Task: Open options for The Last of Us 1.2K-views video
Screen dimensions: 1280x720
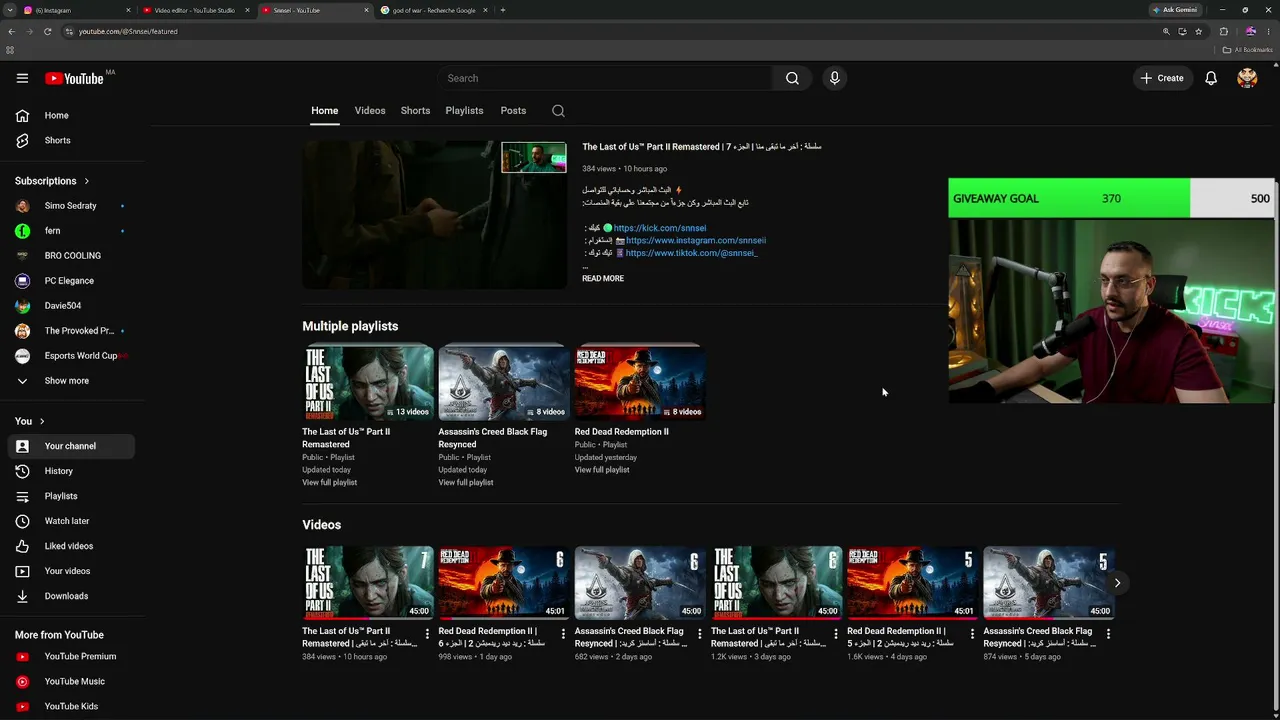Action: pyautogui.click(x=836, y=634)
